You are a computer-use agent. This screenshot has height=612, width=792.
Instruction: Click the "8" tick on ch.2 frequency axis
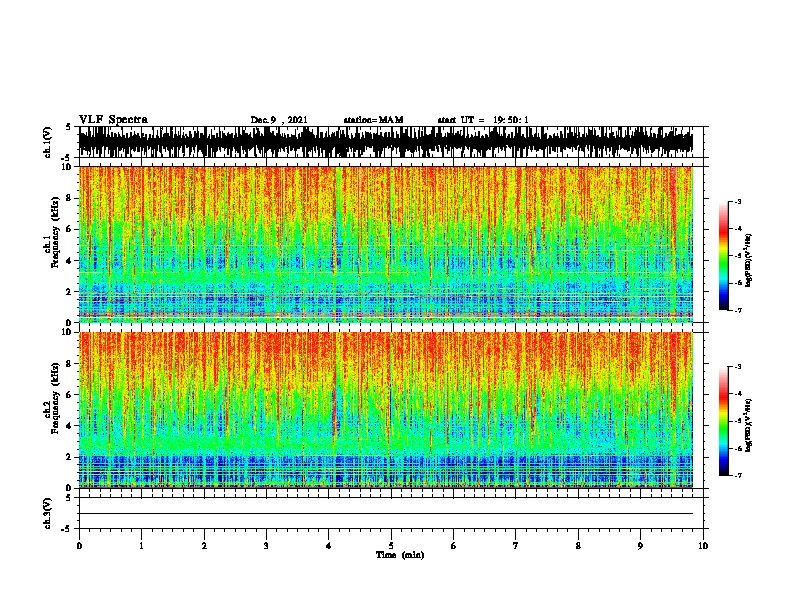click(x=69, y=363)
